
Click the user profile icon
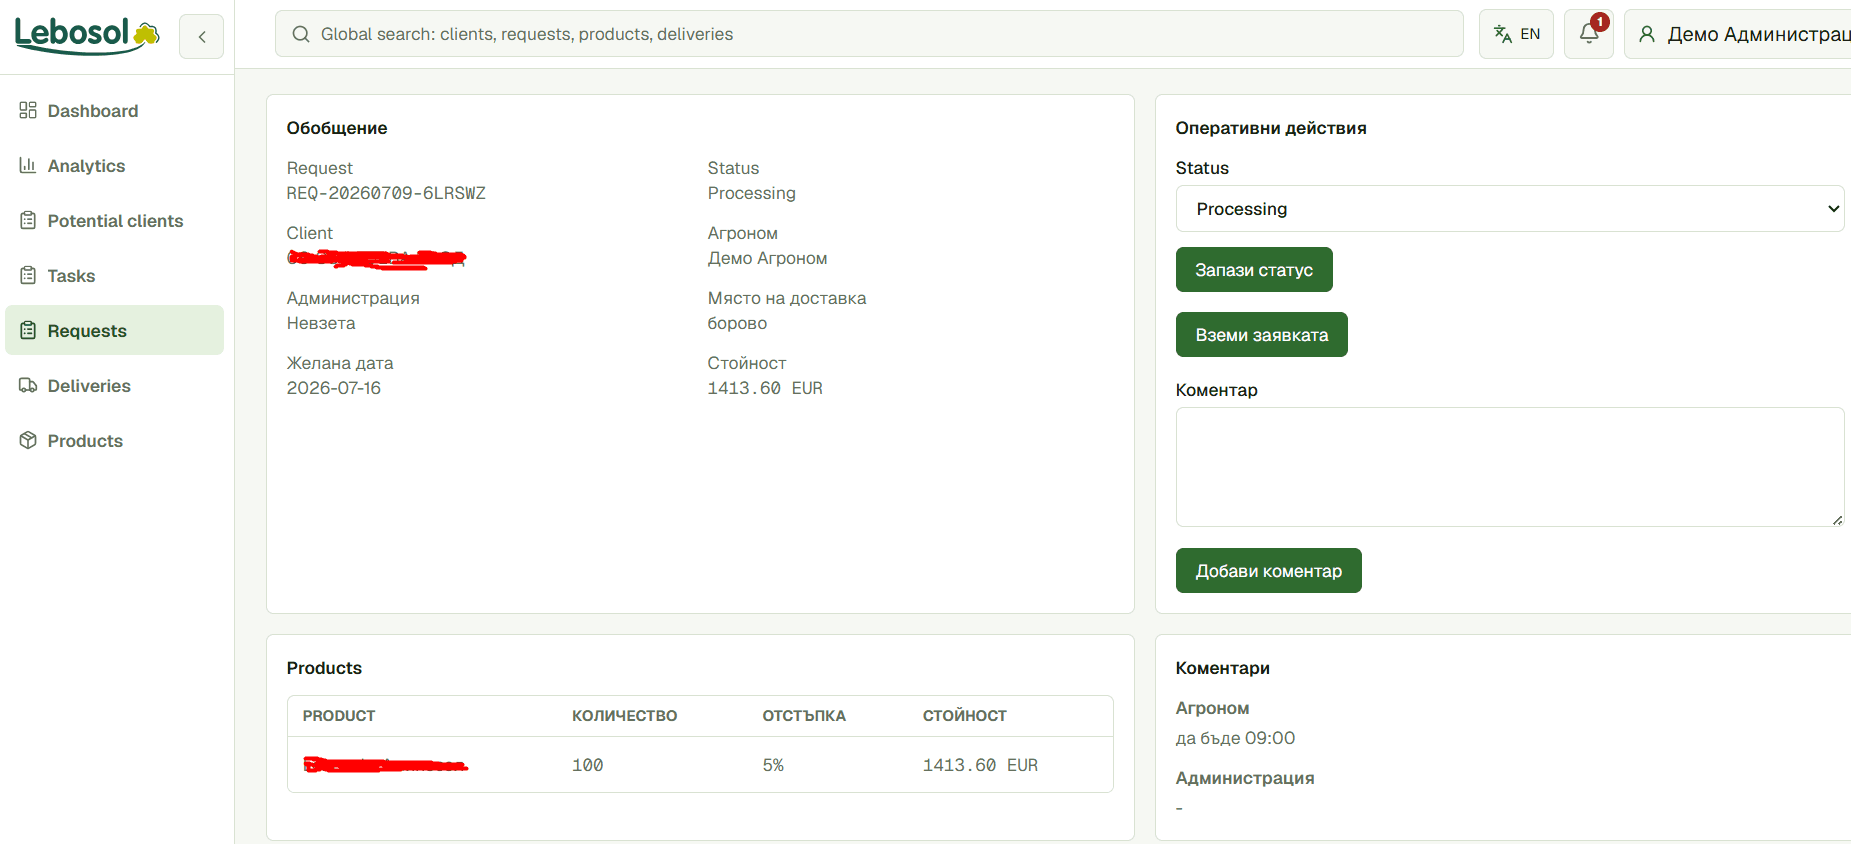point(1647,34)
